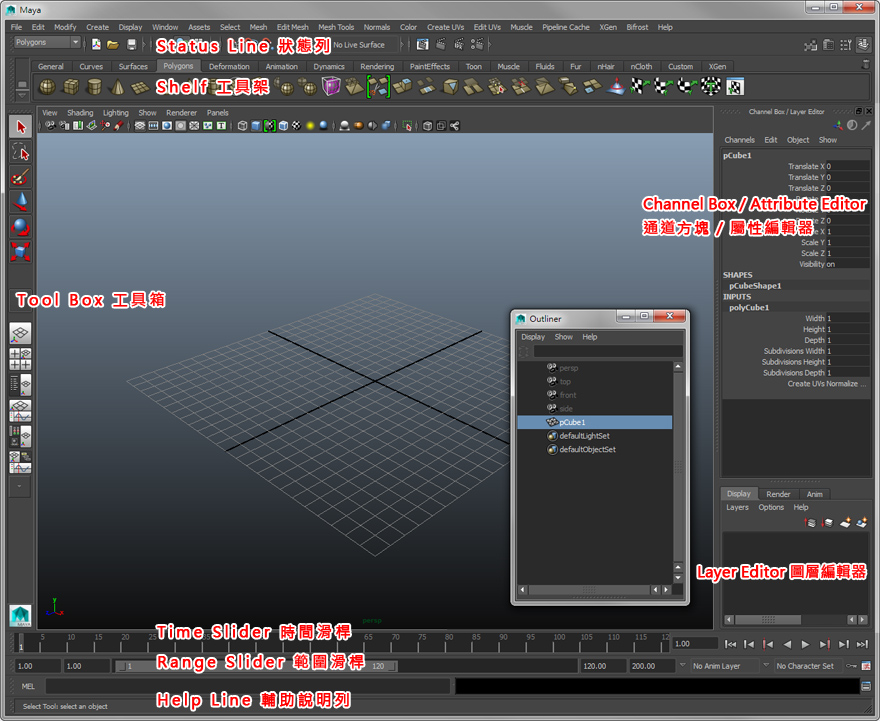Click the Range Slider bar
880x721 pixels.
point(256,666)
